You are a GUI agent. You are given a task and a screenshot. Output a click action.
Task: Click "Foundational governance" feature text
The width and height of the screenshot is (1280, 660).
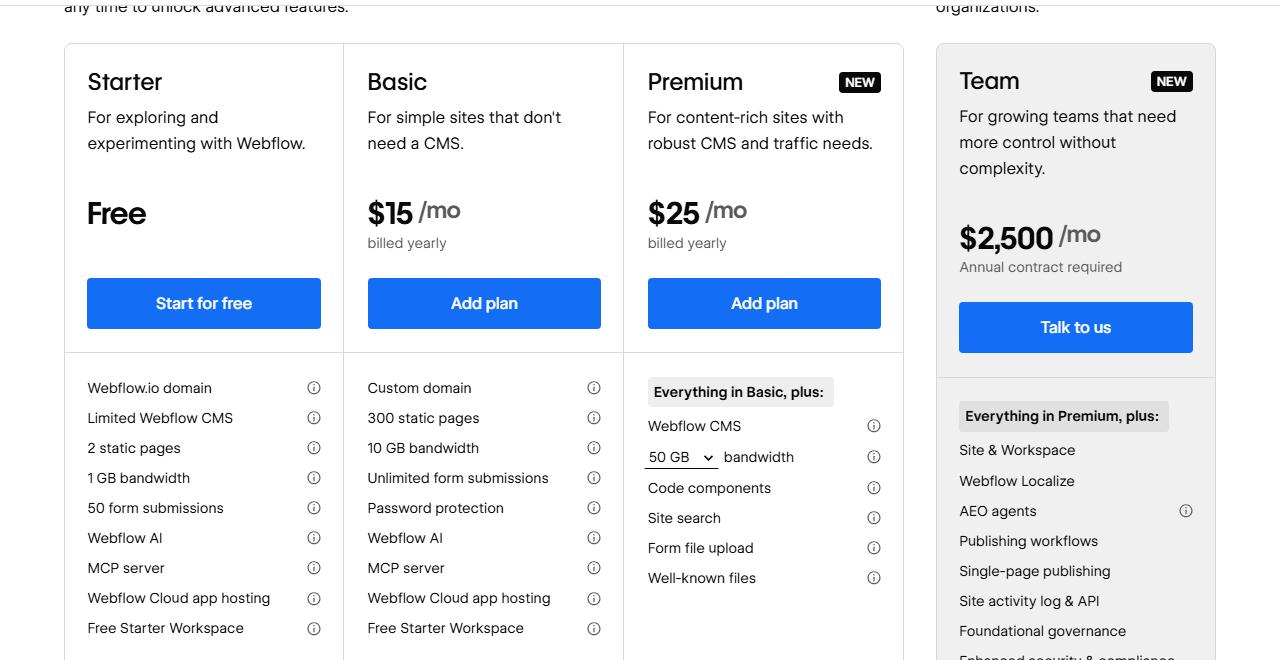click(x=1043, y=631)
